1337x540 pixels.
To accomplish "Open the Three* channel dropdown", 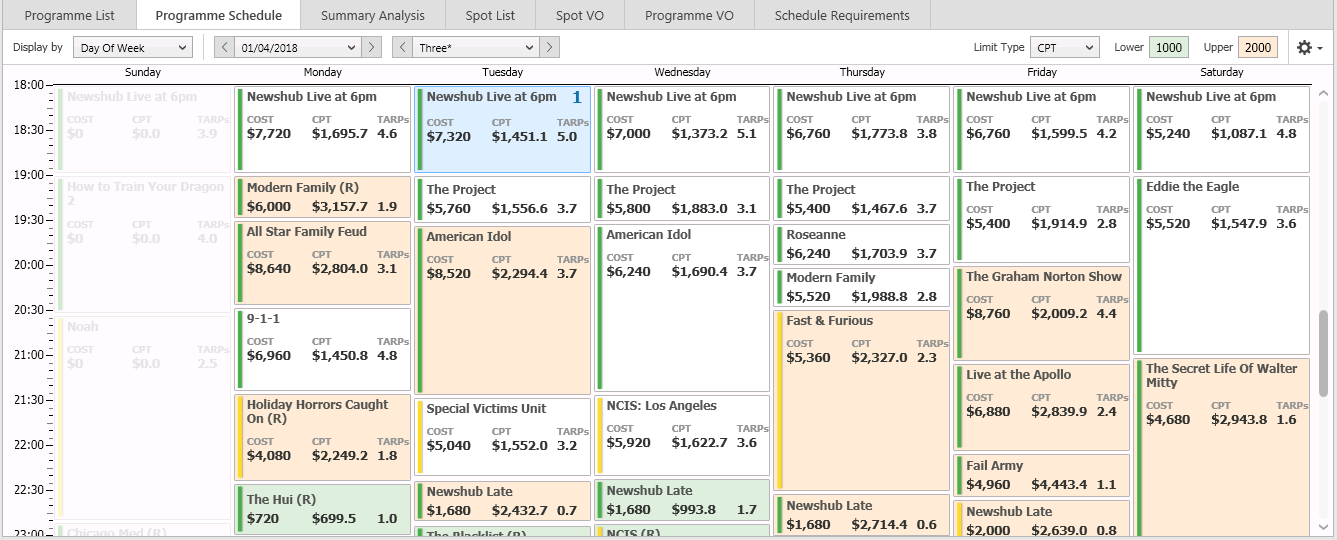I will (x=476, y=47).
